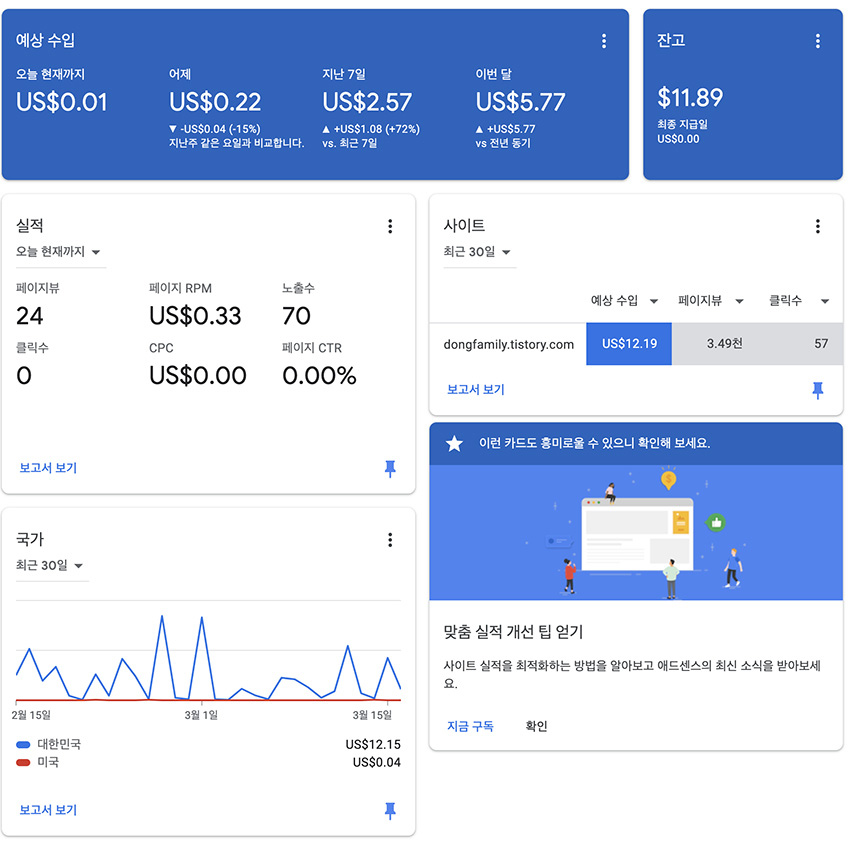850x841 pixels.
Task: Click the star icon on the suggestion banner
Action: [455, 442]
